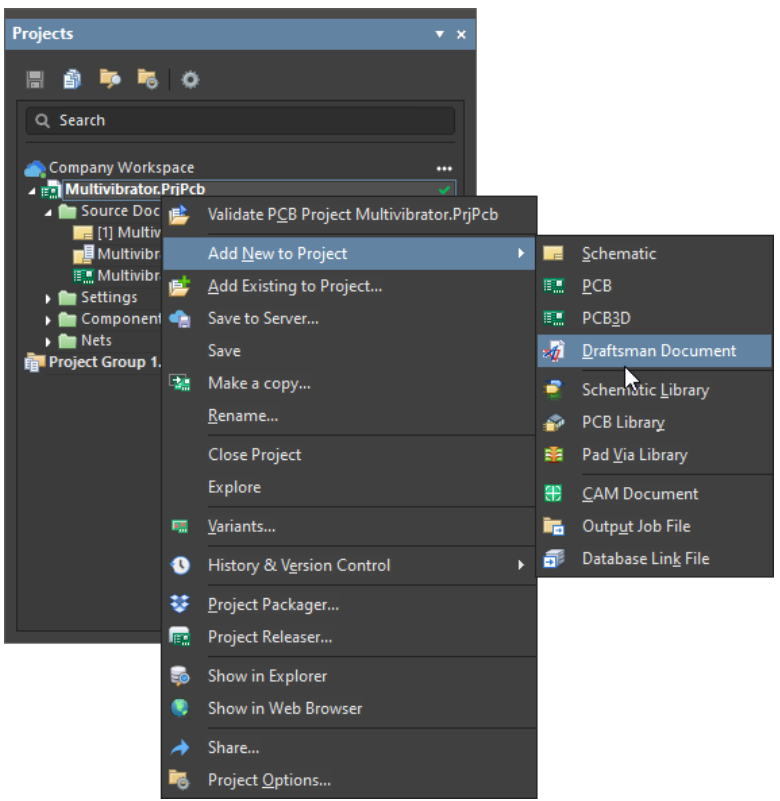780x801 pixels.
Task: Click the Save icon in Projects toolbar
Action: click(x=36, y=79)
